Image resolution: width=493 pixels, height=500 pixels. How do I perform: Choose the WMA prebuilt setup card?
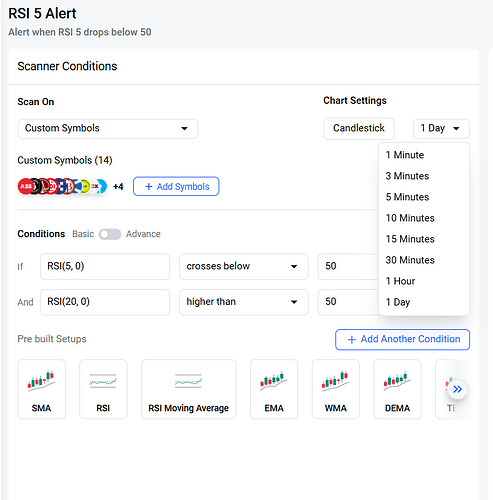click(x=336, y=389)
